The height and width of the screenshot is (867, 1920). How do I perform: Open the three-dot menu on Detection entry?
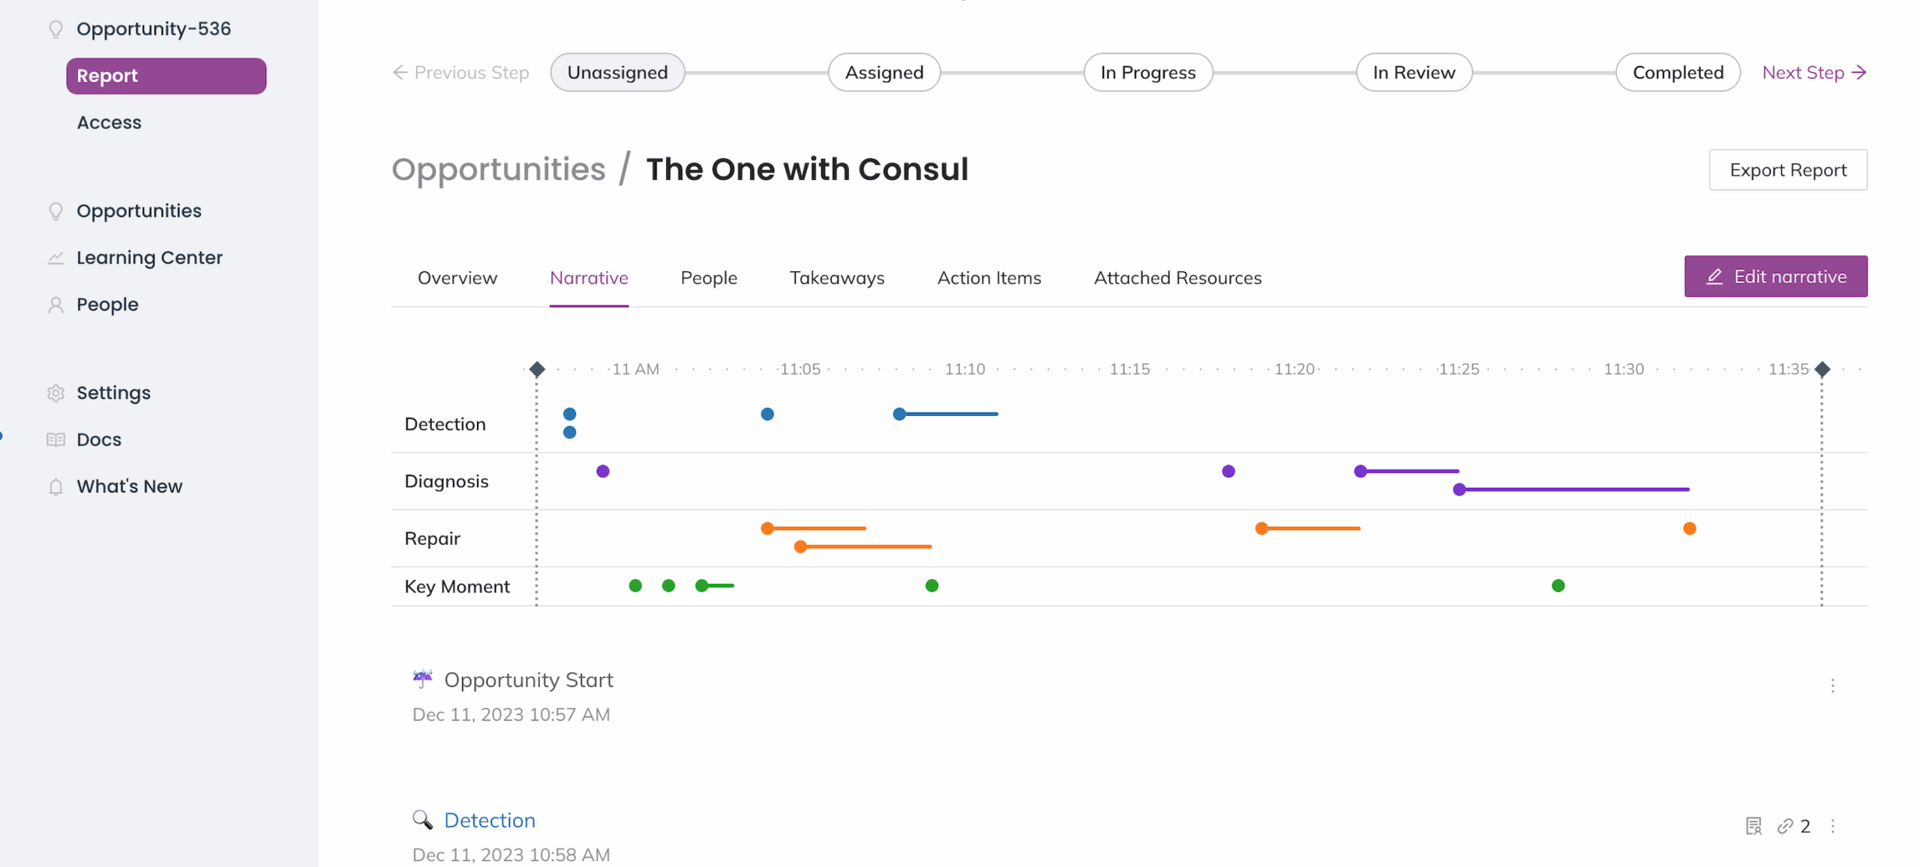pyautogui.click(x=1833, y=827)
